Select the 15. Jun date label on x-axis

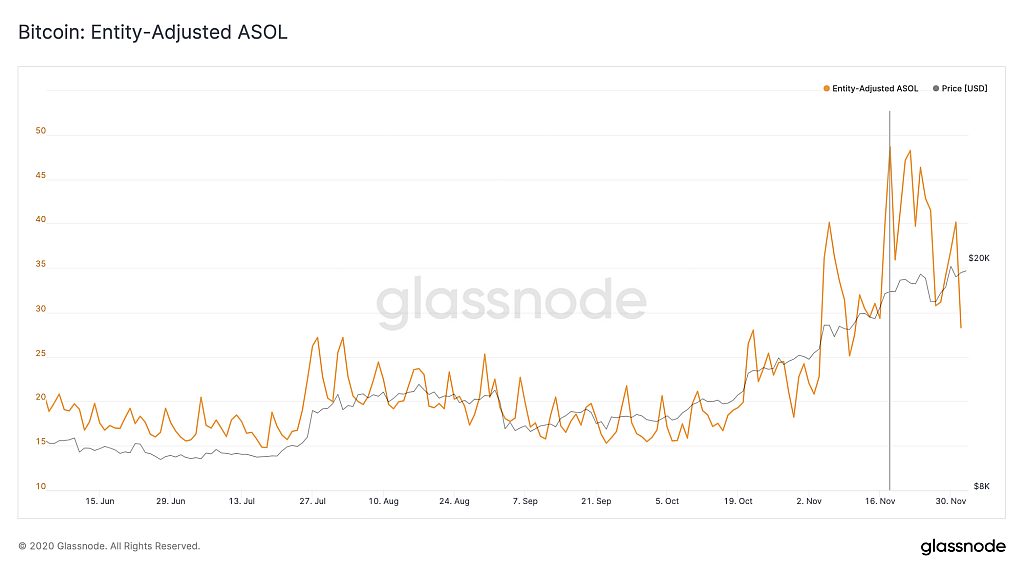[100, 501]
